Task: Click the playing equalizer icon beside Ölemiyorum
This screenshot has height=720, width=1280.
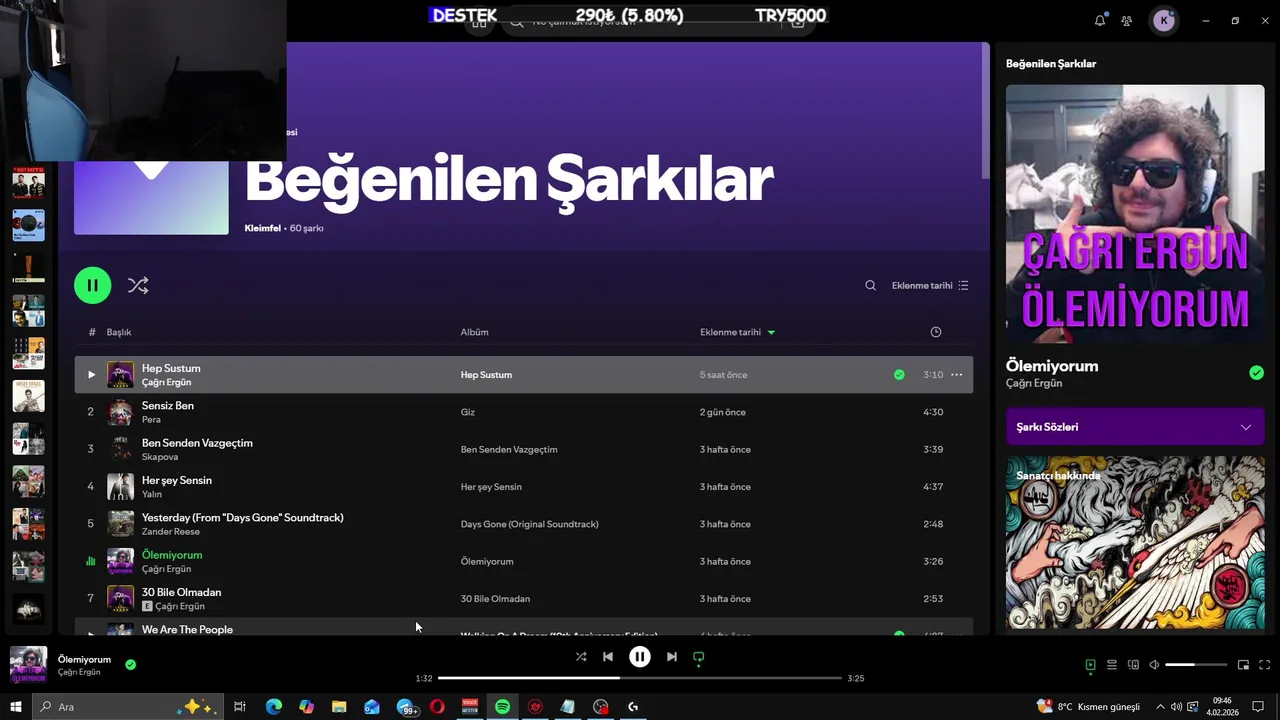Action: pyautogui.click(x=91, y=562)
